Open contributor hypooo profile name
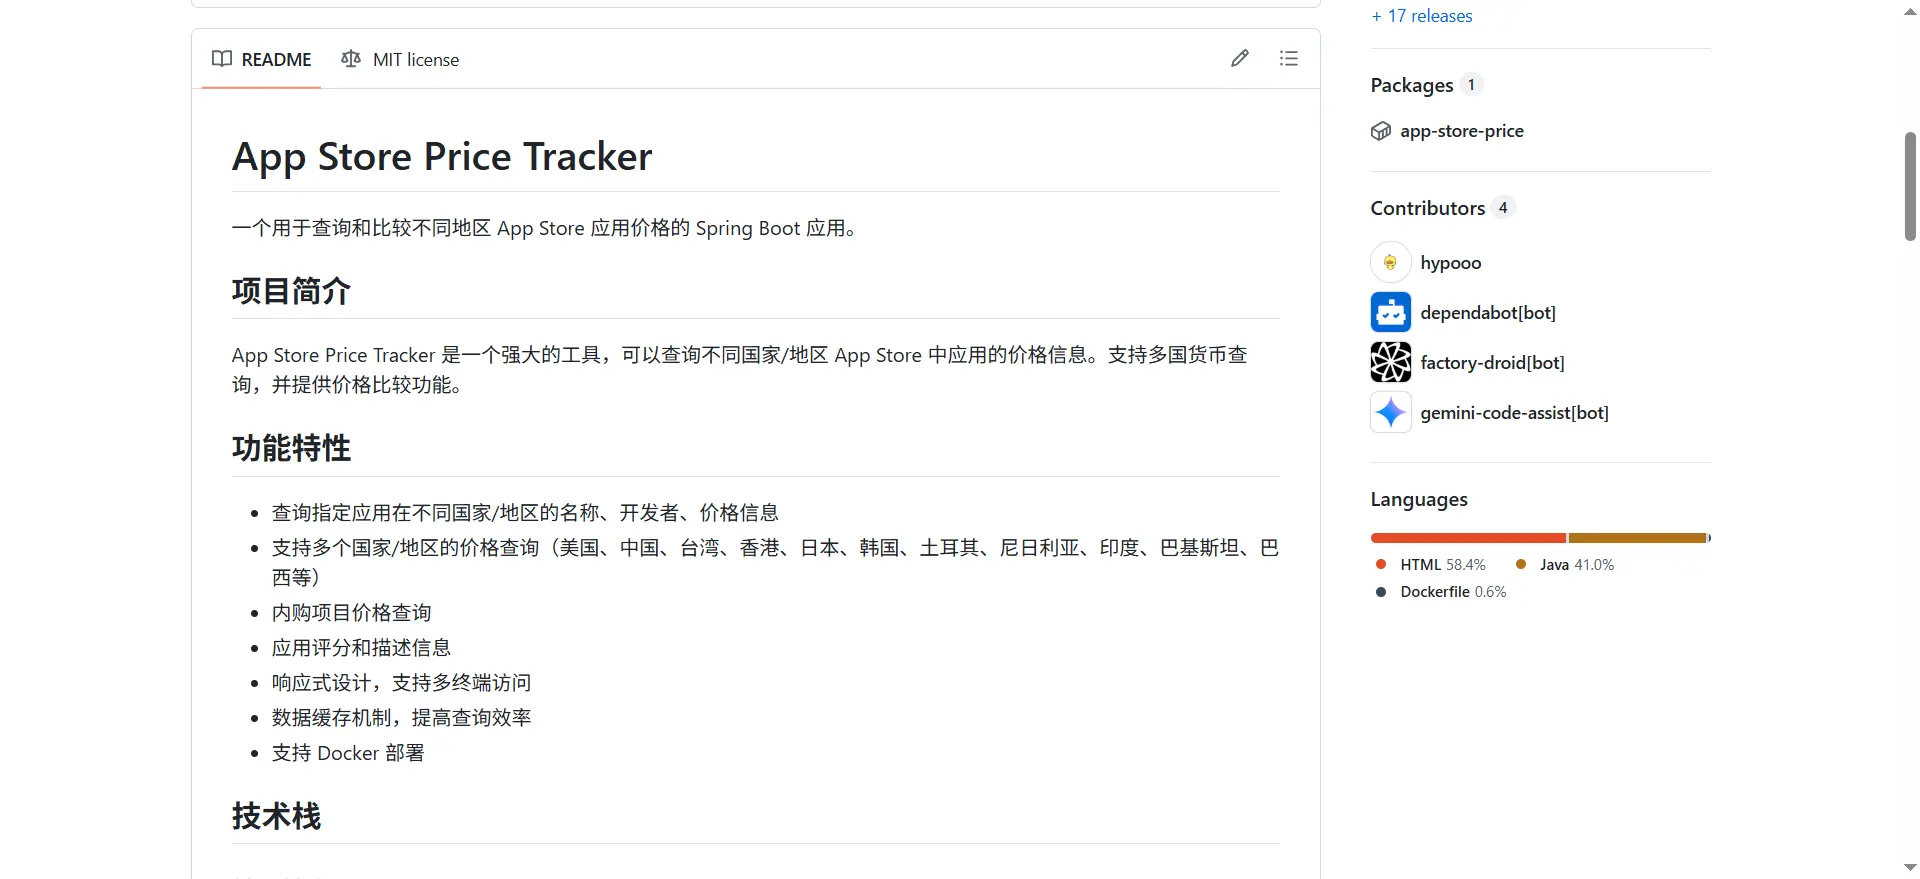This screenshot has width=1920, height=879. pyautogui.click(x=1450, y=263)
